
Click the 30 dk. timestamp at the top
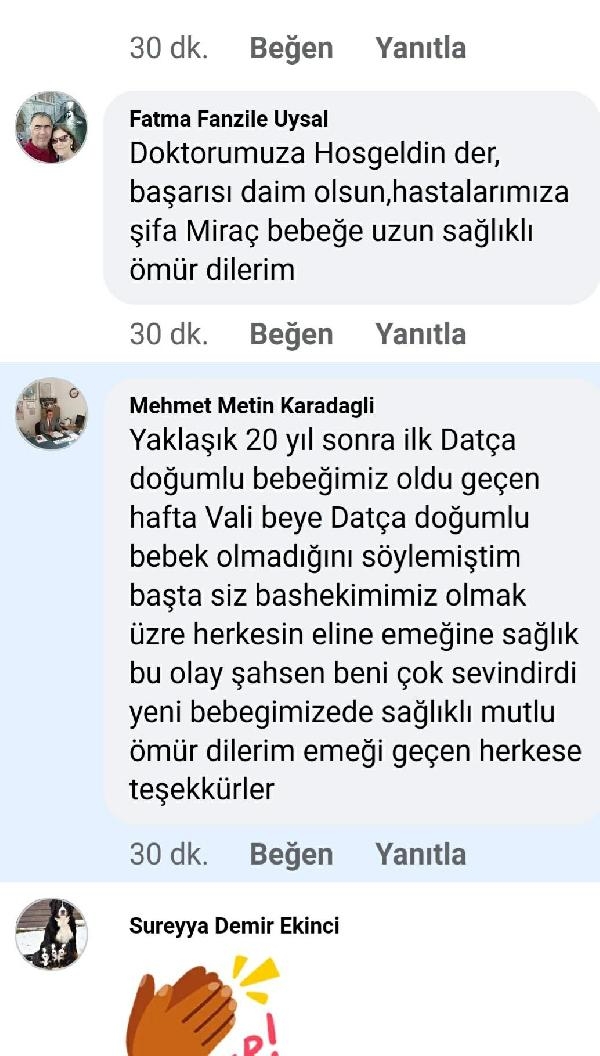pos(168,48)
